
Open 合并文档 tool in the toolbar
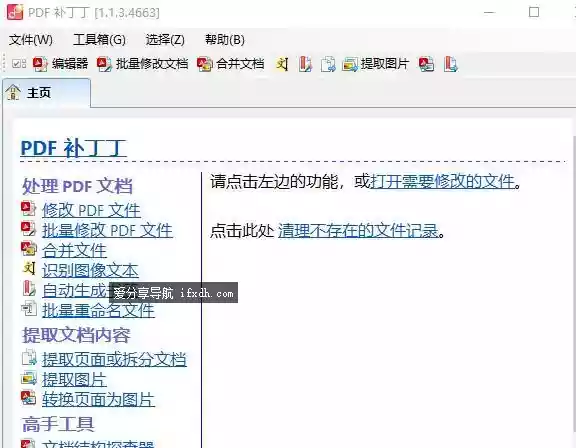tap(231, 64)
